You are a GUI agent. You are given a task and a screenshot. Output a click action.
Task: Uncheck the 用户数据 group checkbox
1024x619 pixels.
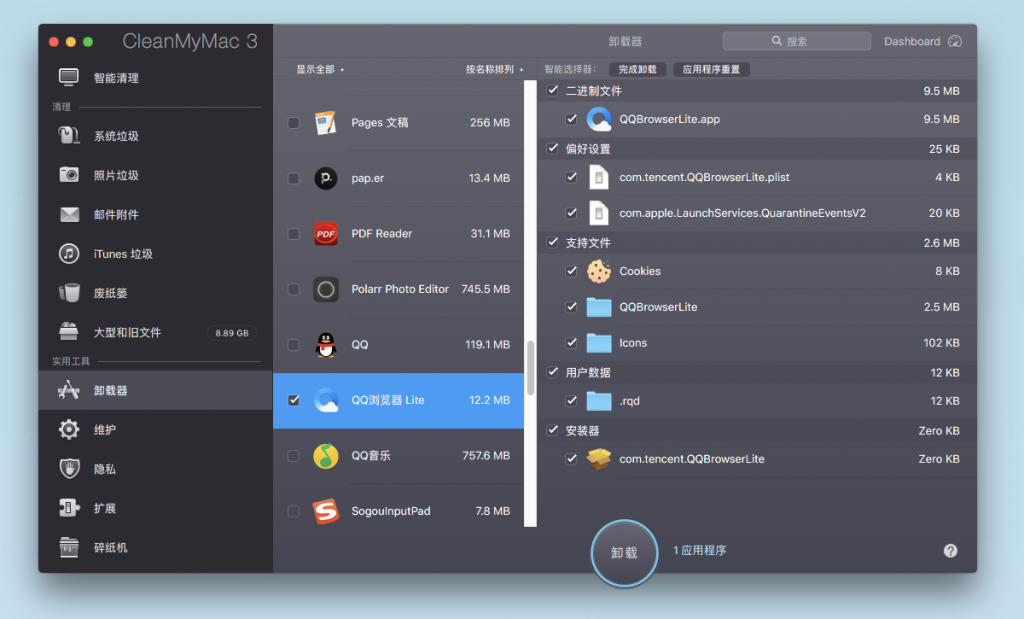(552, 372)
